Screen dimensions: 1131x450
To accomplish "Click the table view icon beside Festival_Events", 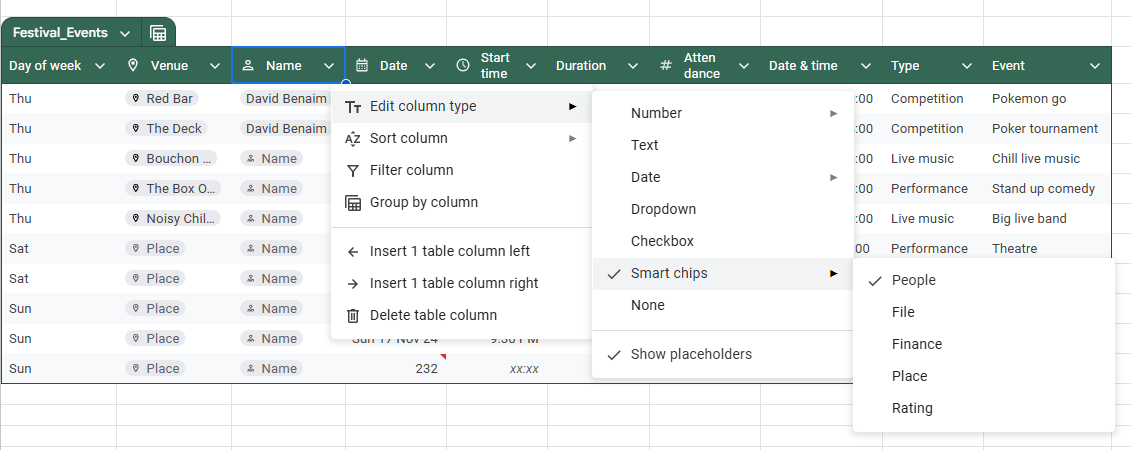I will (158, 33).
